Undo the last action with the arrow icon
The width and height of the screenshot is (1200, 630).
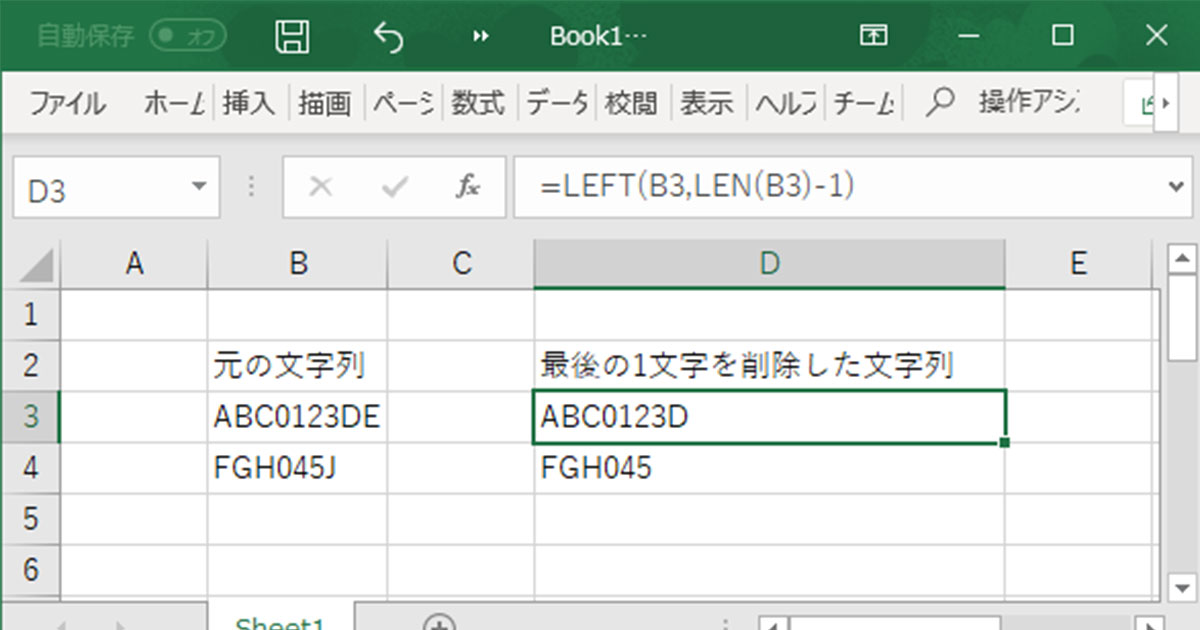(388, 37)
